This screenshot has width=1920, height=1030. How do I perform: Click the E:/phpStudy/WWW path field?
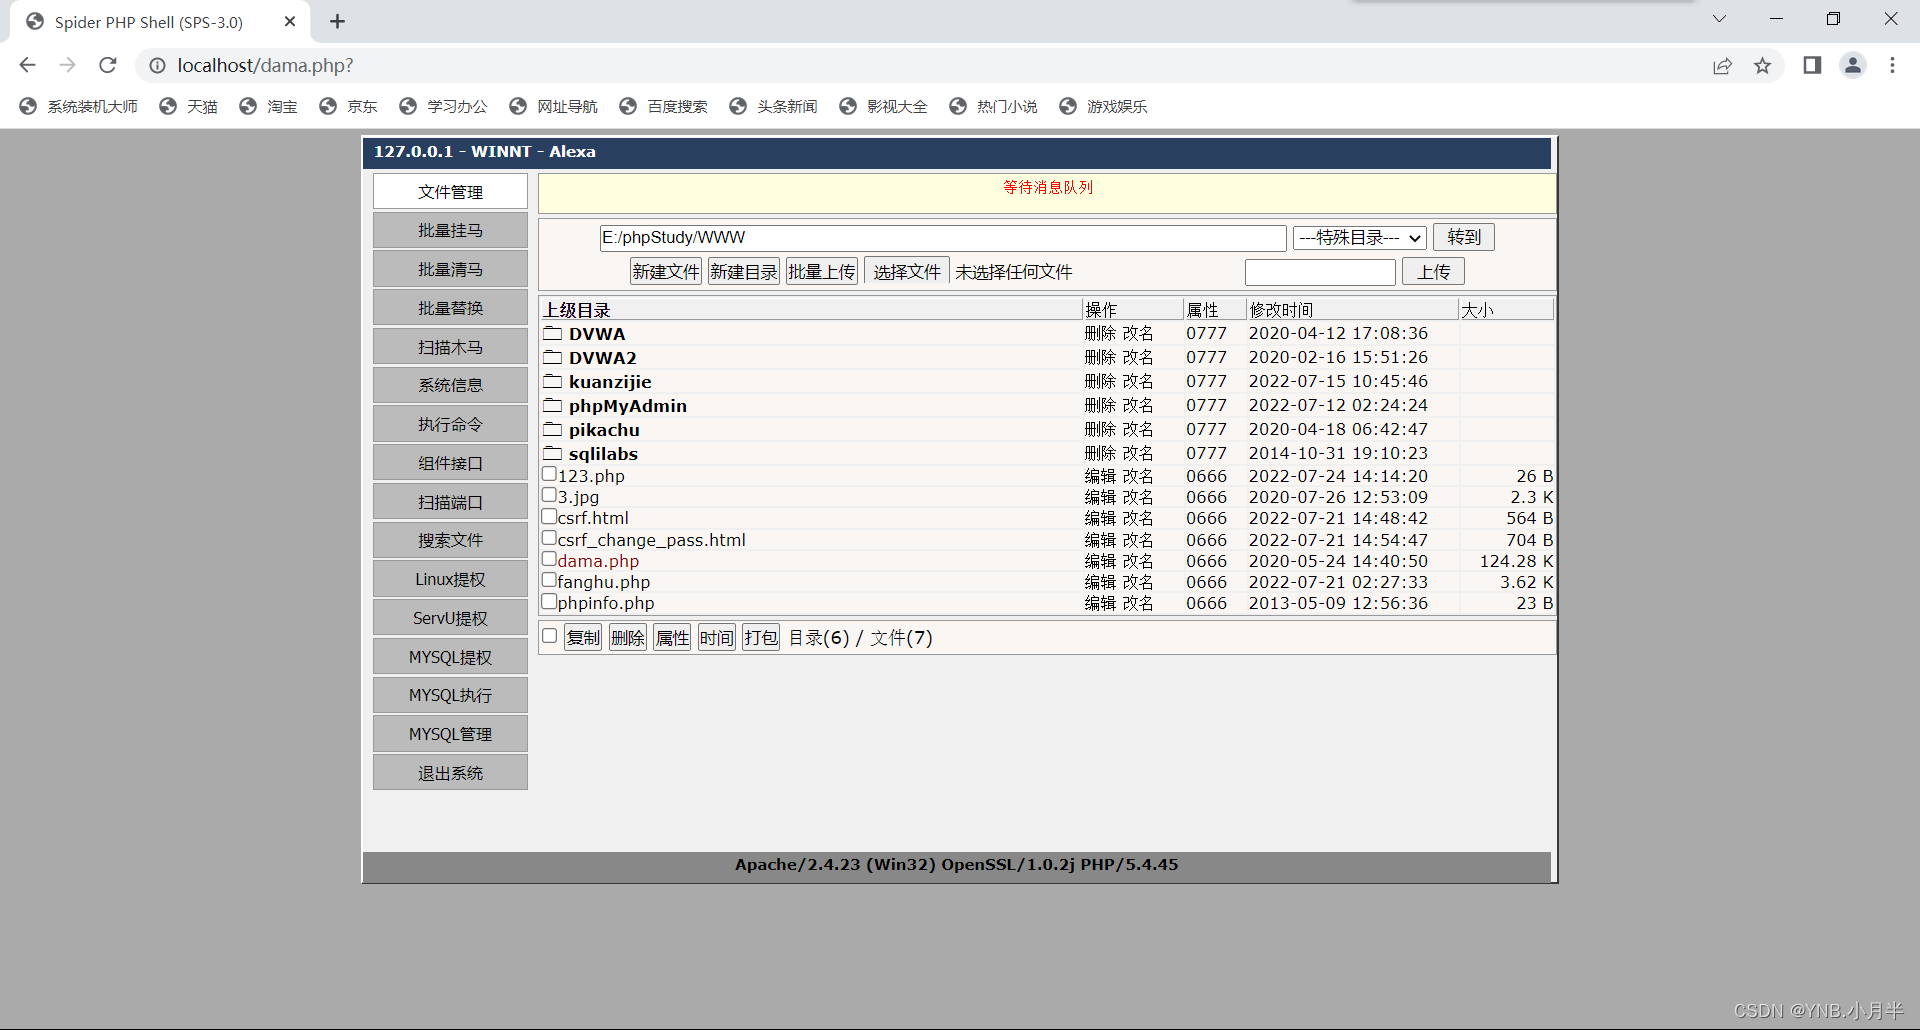(943, 237)
